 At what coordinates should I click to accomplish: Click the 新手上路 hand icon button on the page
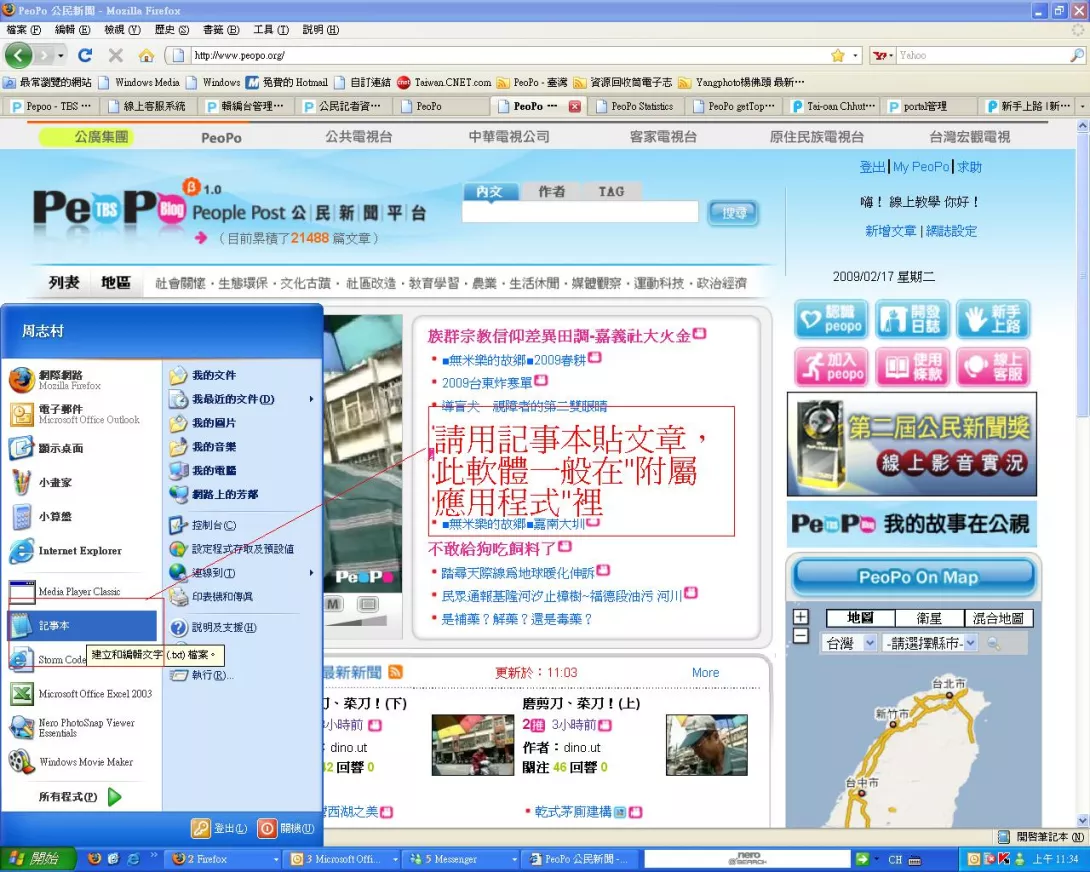[993, 319]
